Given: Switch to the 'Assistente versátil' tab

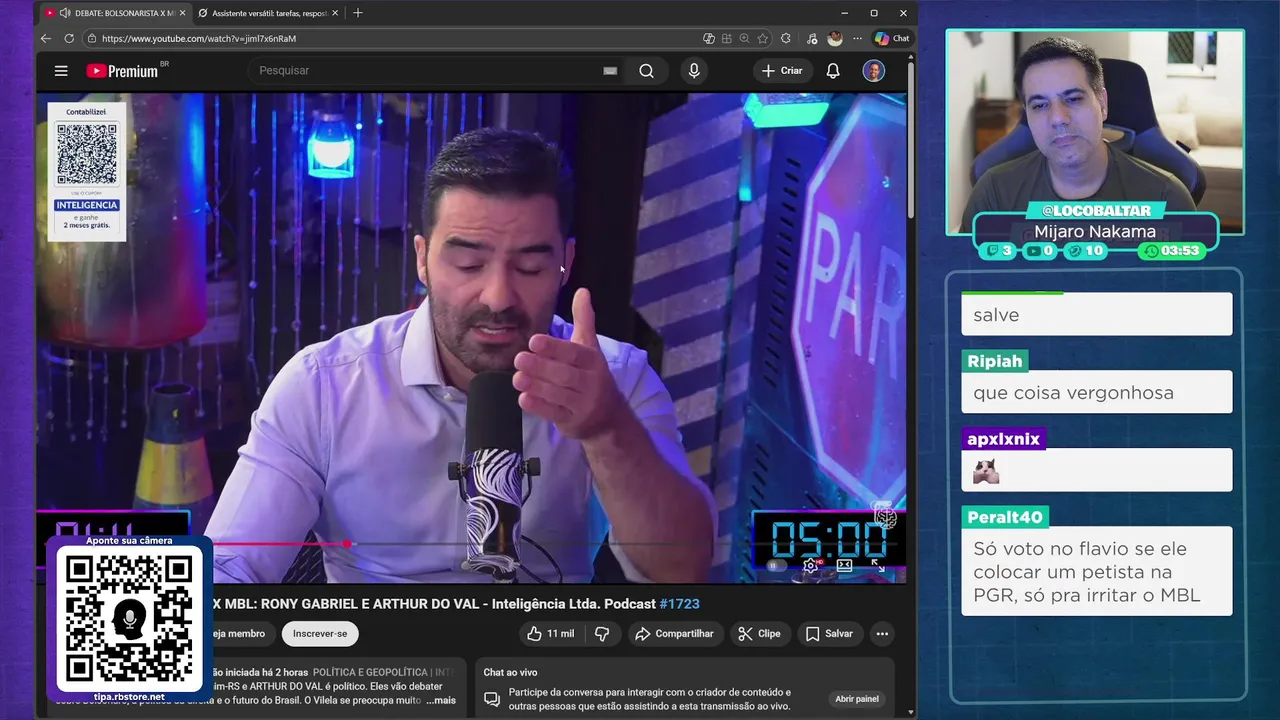Looking at the screenshot, I should 268,13.
